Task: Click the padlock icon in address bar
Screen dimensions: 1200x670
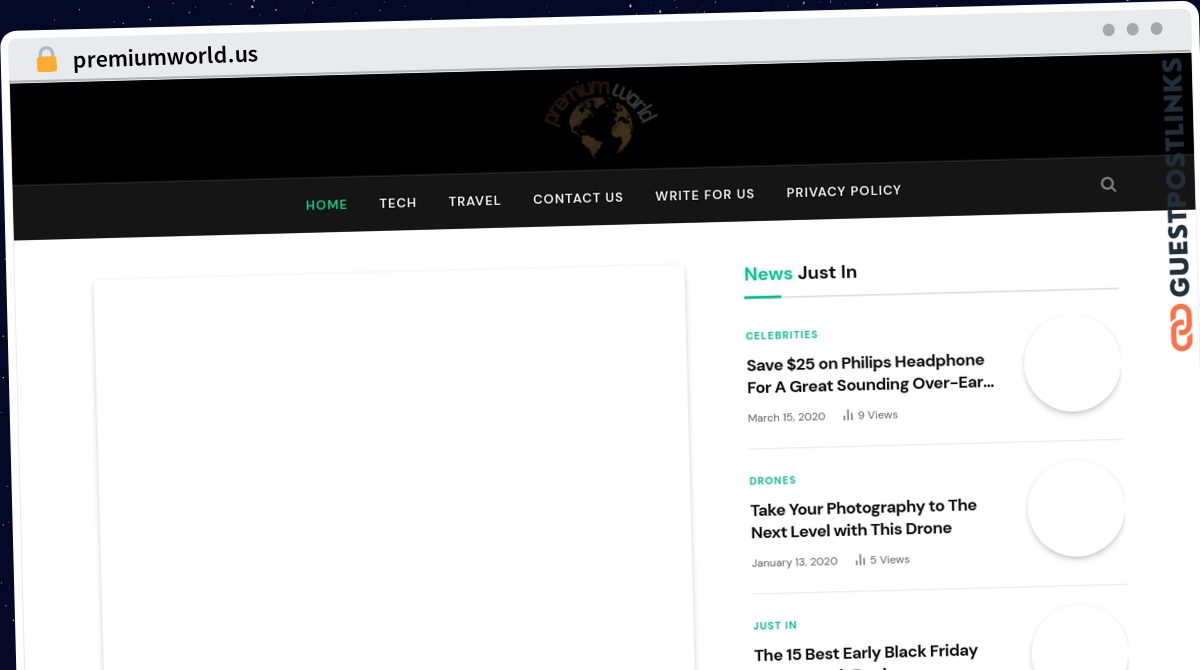Action: [46, 60]
